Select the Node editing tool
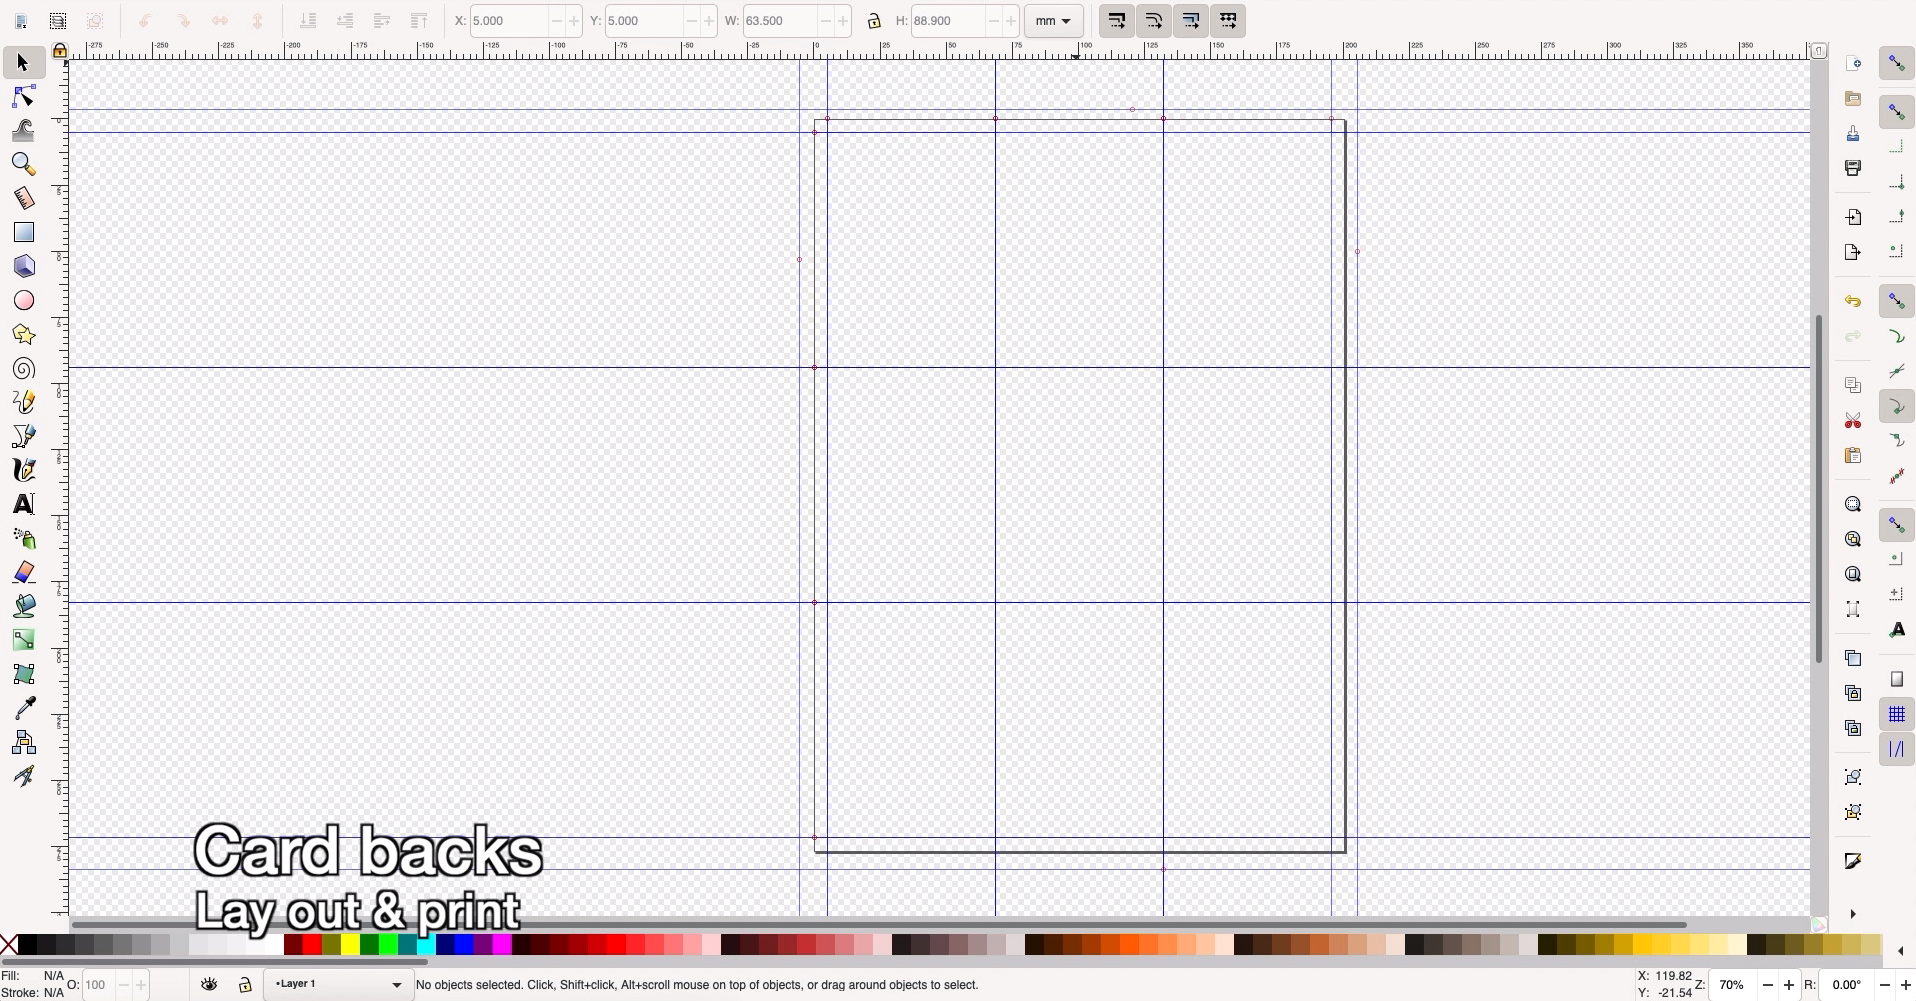 pos(23,96)
